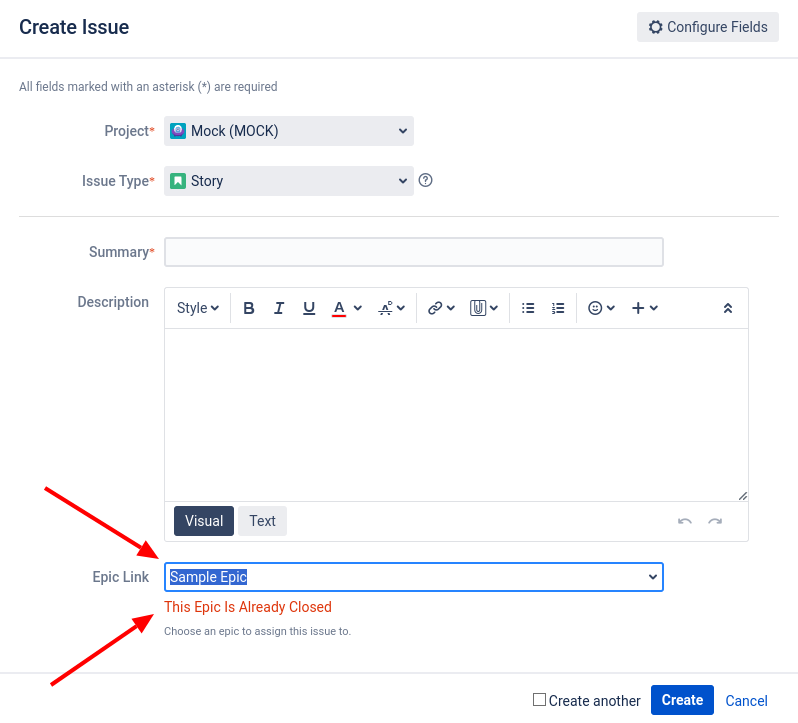
Task: Click into the Summary input field
Action: point(414,252)
